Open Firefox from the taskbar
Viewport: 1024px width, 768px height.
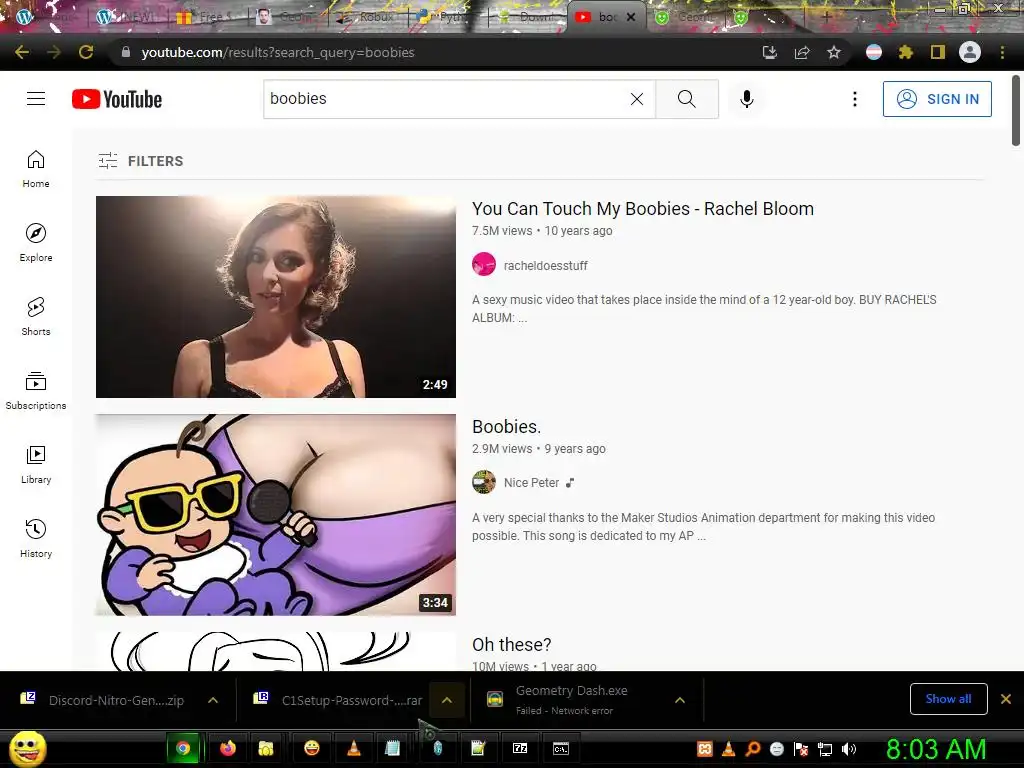coord(227,748)
